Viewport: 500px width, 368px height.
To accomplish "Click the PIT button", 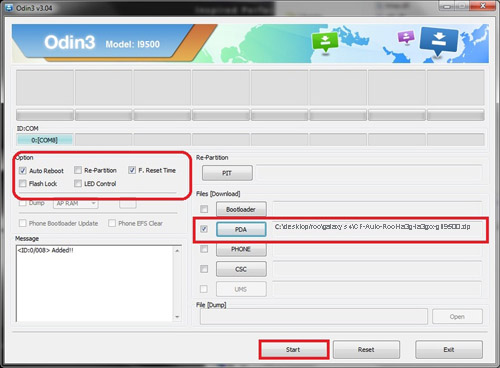I will click(227, 173).
